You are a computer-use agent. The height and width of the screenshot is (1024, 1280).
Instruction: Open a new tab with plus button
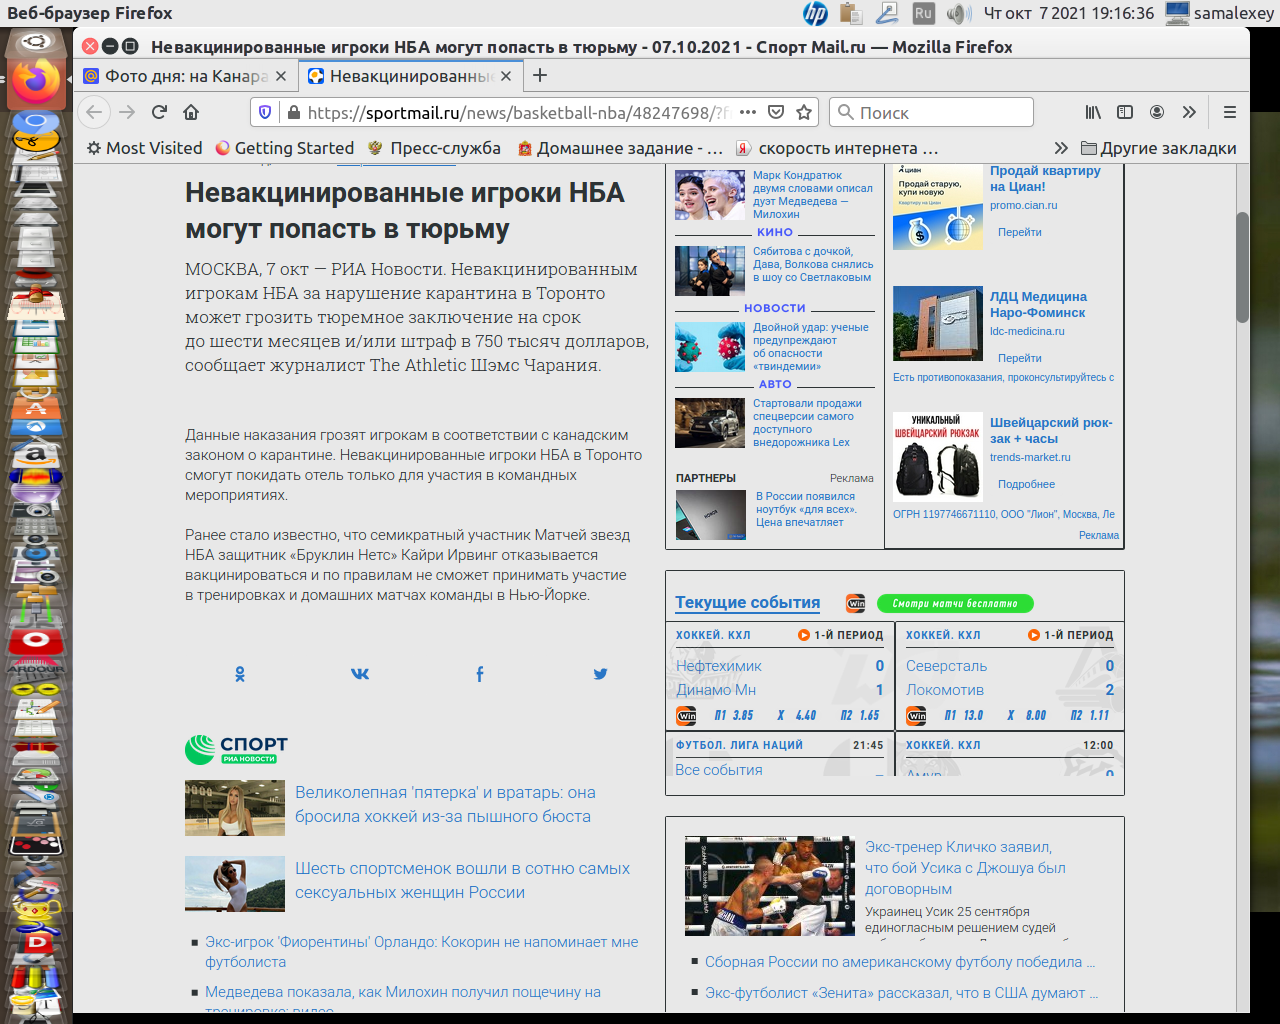coord(540,75)
